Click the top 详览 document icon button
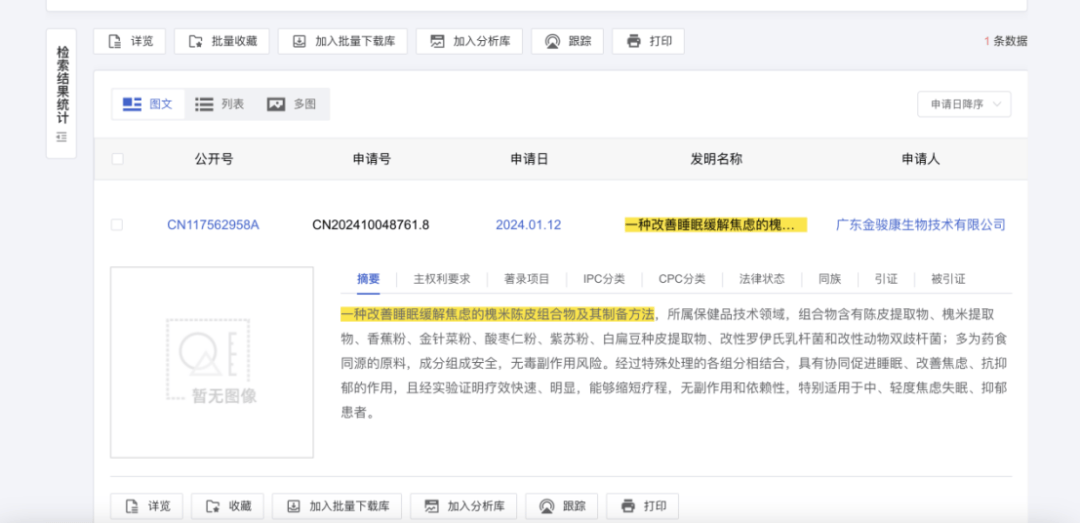 tap(115, 41)
